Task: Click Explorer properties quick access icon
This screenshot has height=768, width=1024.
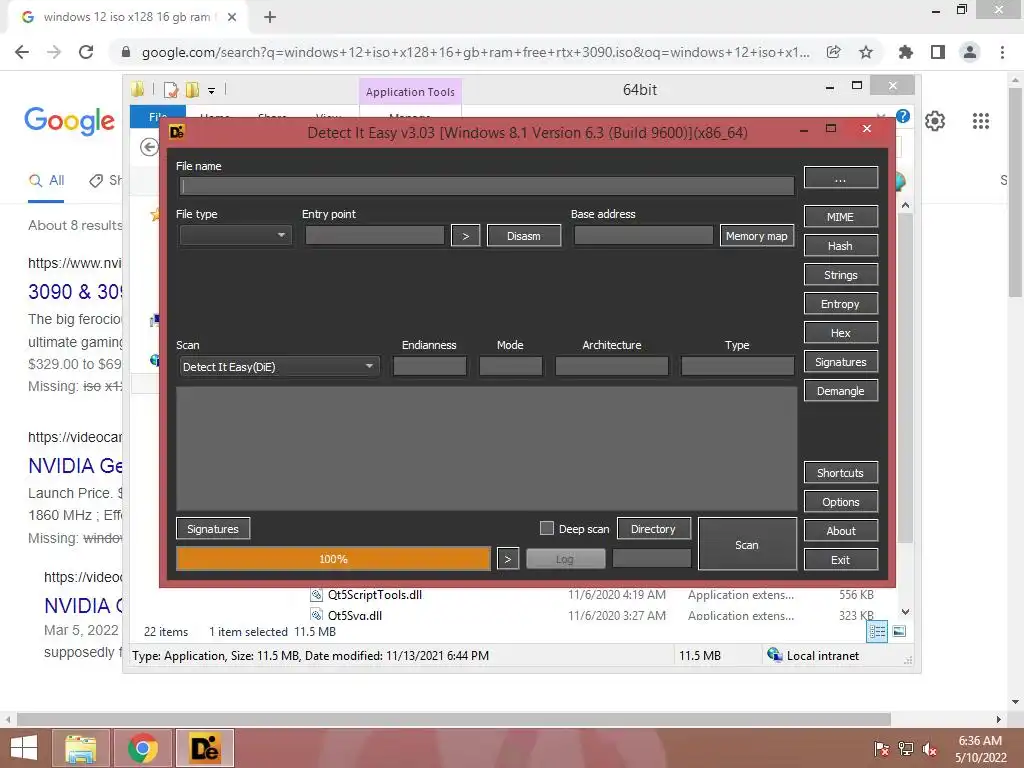Action: 171,89
